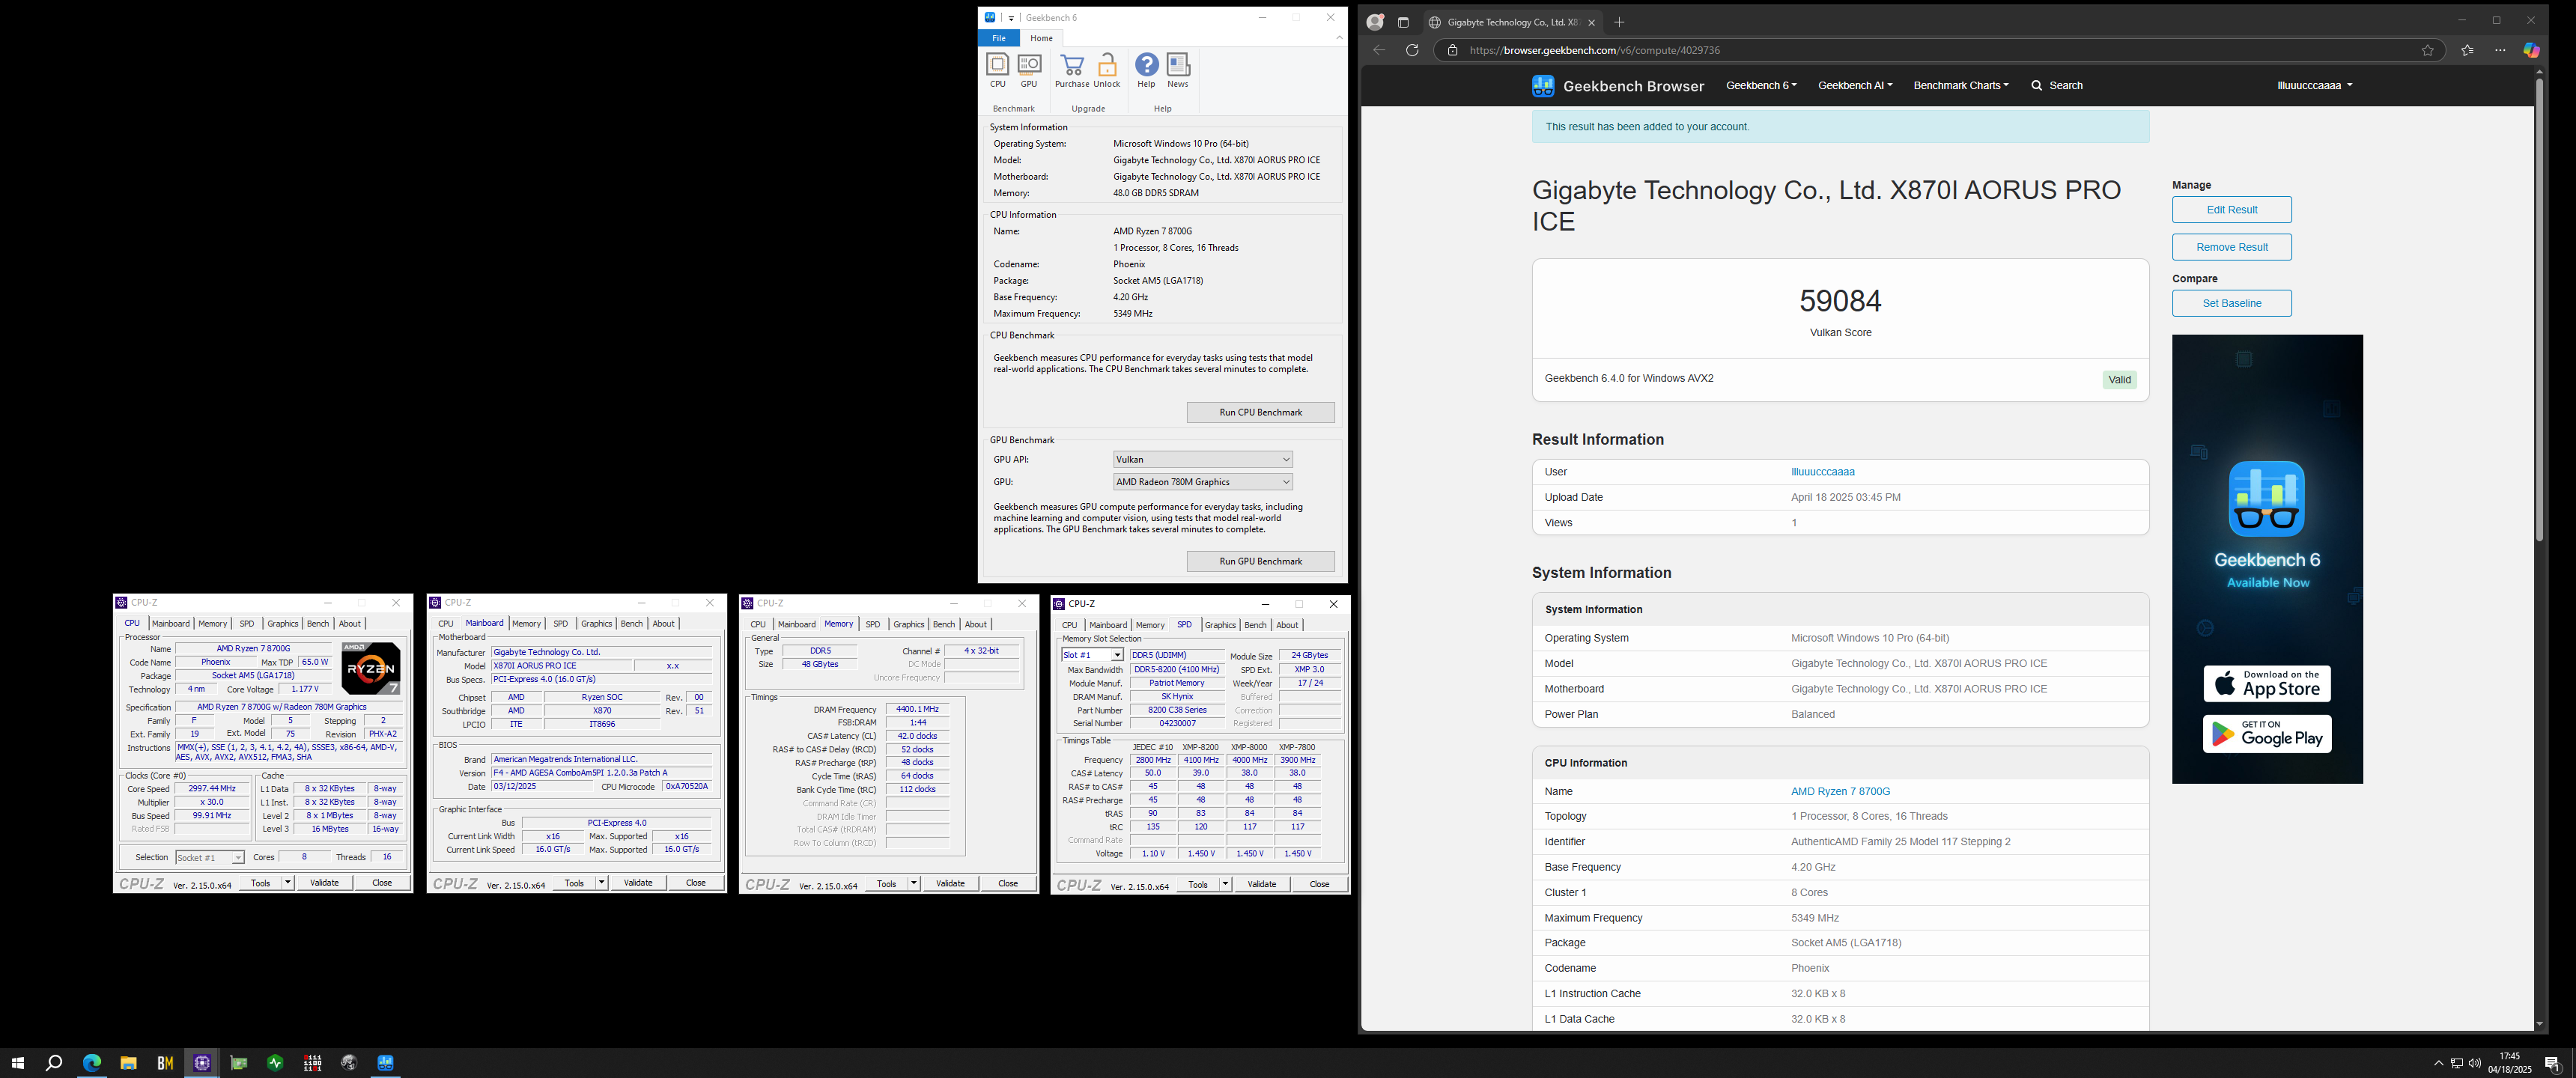Open the notification center icon in taskbar
This screenshot has width=2576, height=1078.
(2551, 1063)
